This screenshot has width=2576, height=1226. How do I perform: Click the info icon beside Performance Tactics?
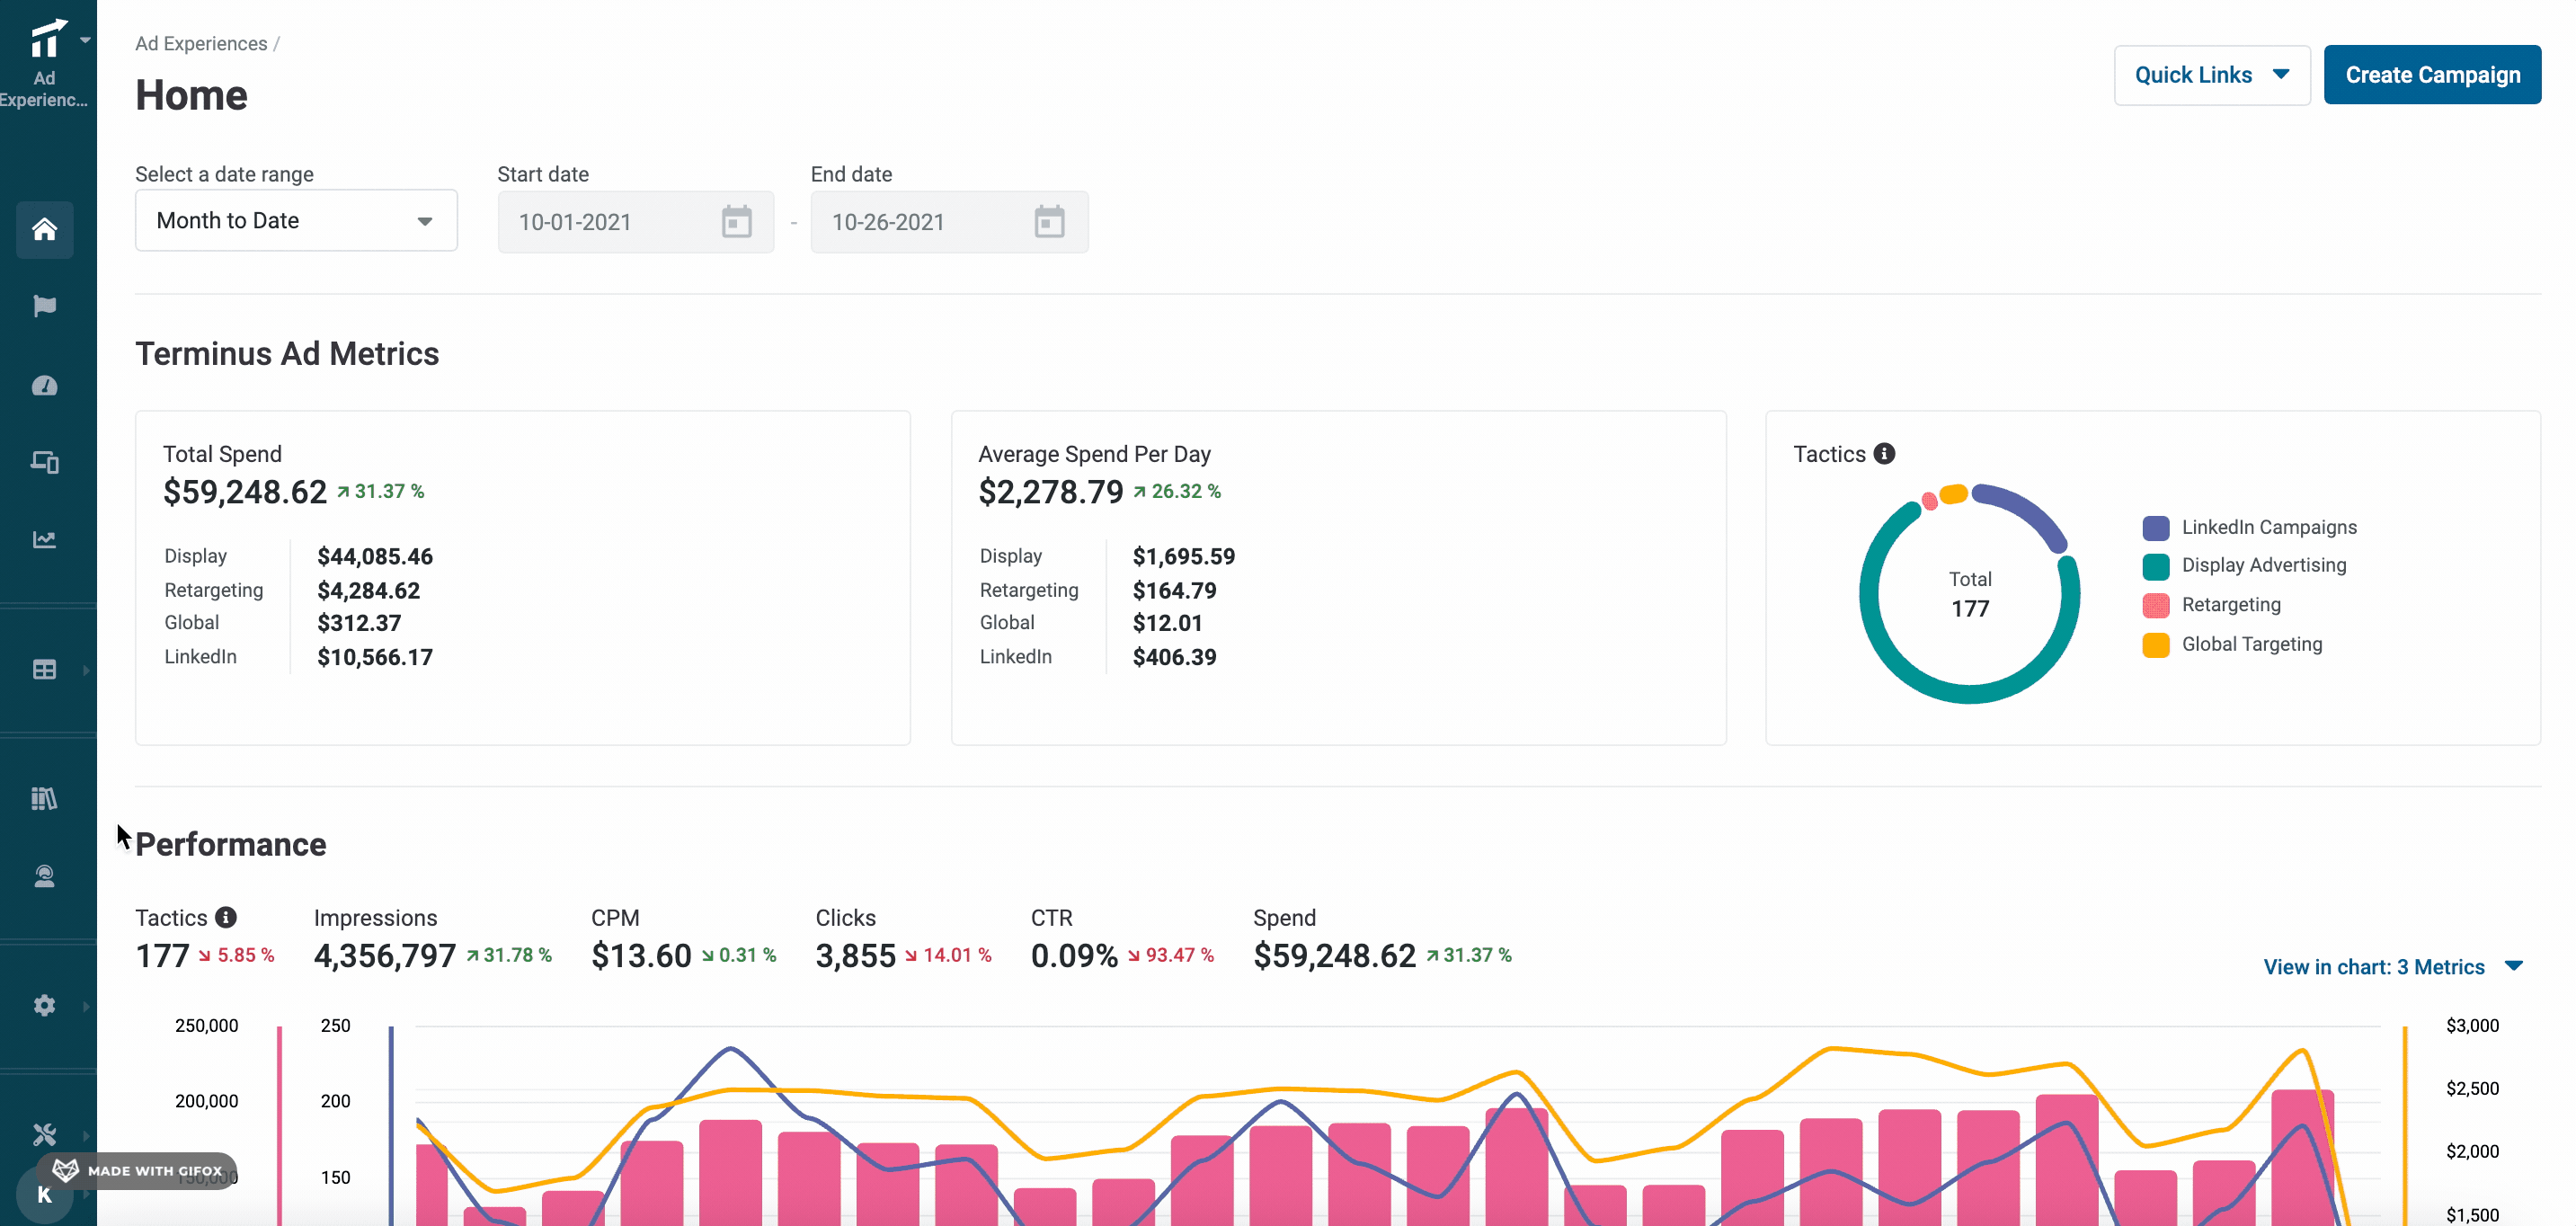pos(226,917)
